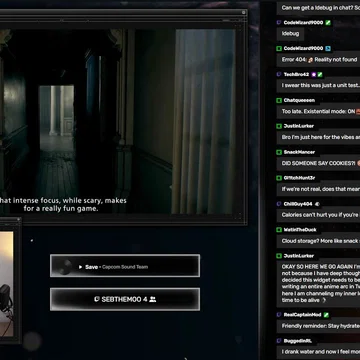Click the Chatqueeeen username
This screenshot has width=360, height=360.
299,100
